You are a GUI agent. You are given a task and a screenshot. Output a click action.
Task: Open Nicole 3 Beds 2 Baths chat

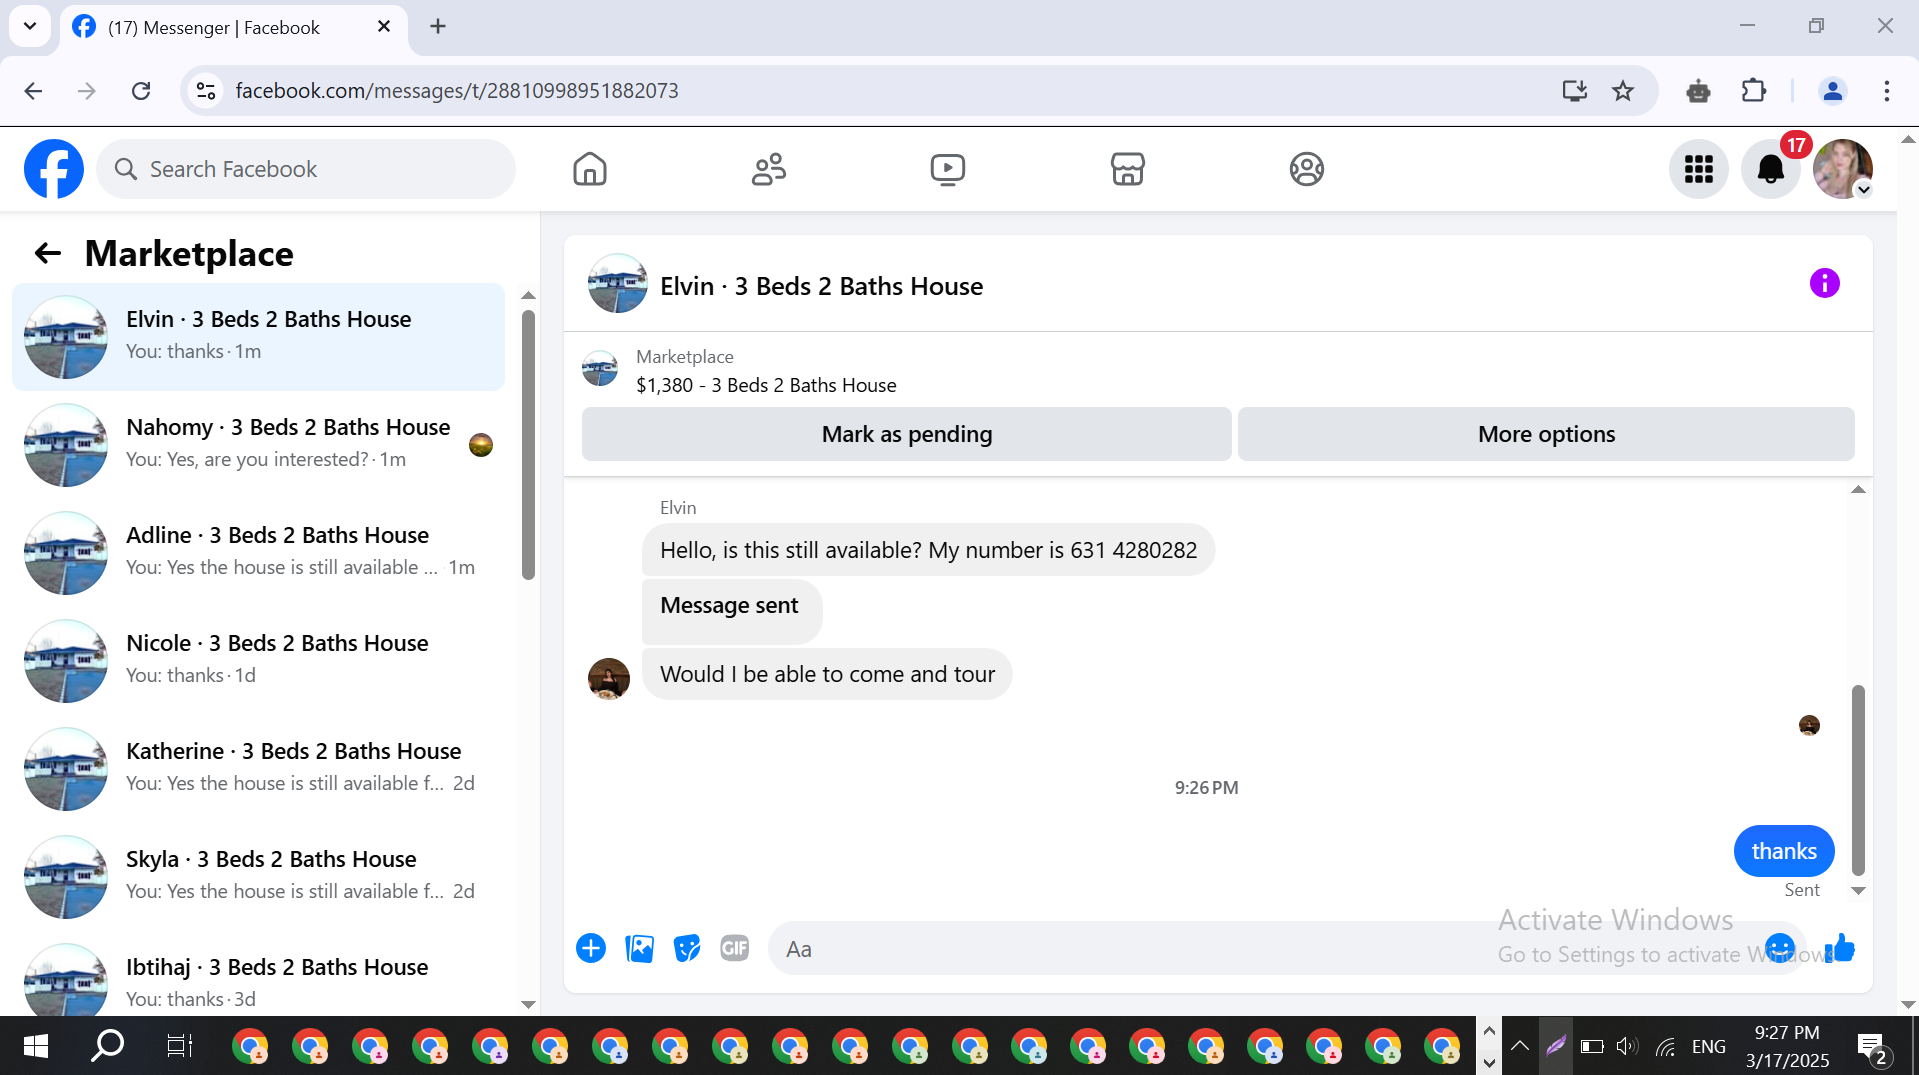pos(258,661)
